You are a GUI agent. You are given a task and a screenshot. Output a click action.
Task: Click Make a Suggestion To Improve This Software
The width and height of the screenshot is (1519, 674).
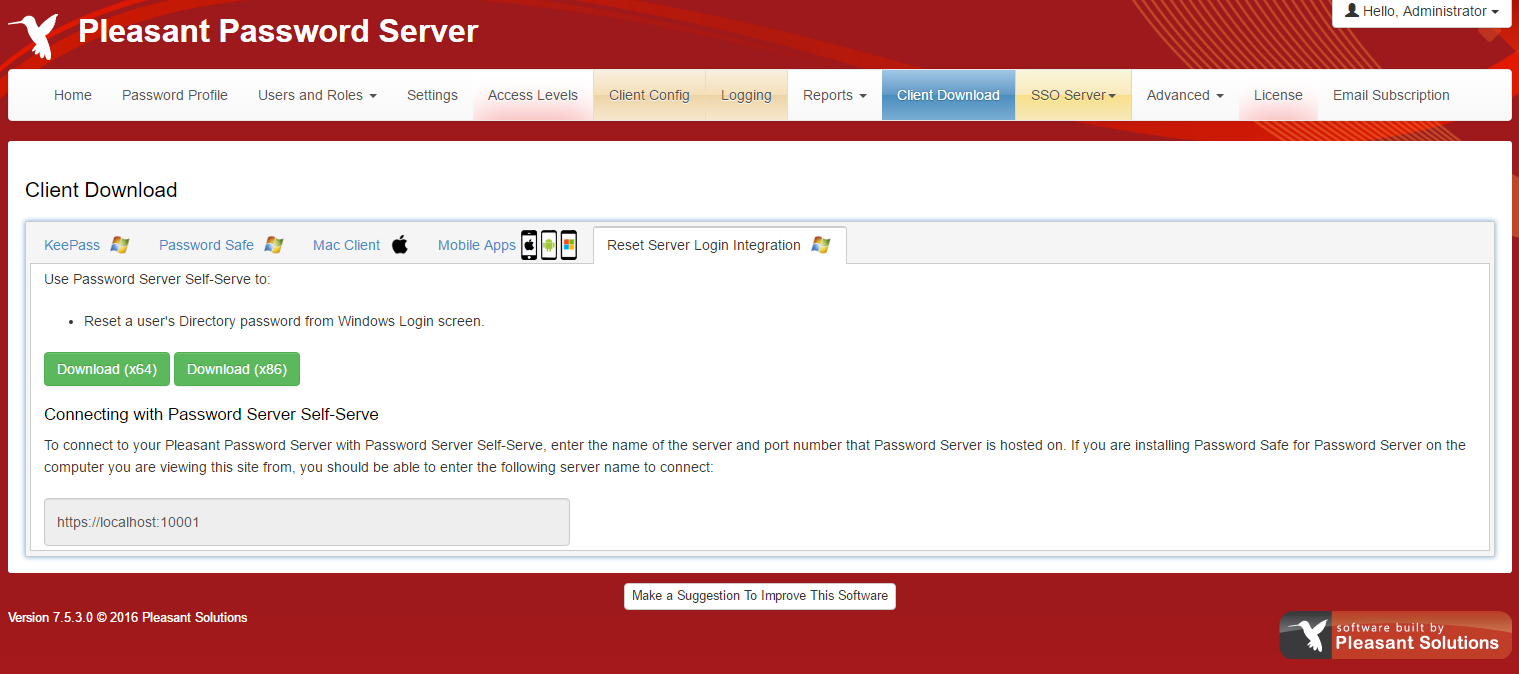(x=760, y=596)
